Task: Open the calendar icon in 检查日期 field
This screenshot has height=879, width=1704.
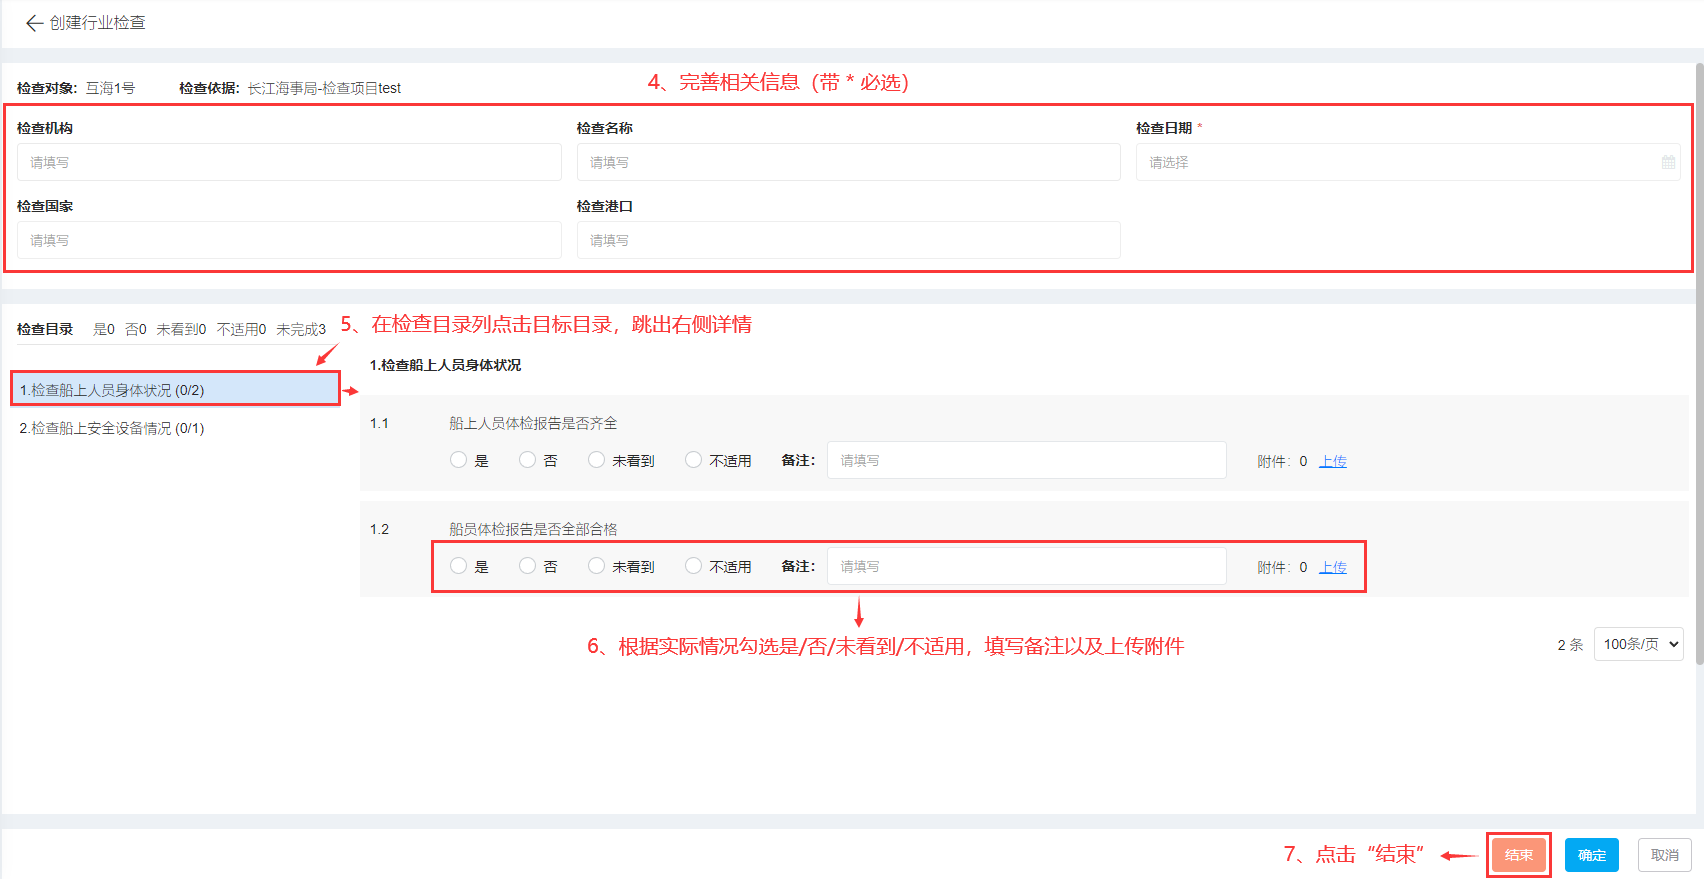Action: [x=1668, y=162]
